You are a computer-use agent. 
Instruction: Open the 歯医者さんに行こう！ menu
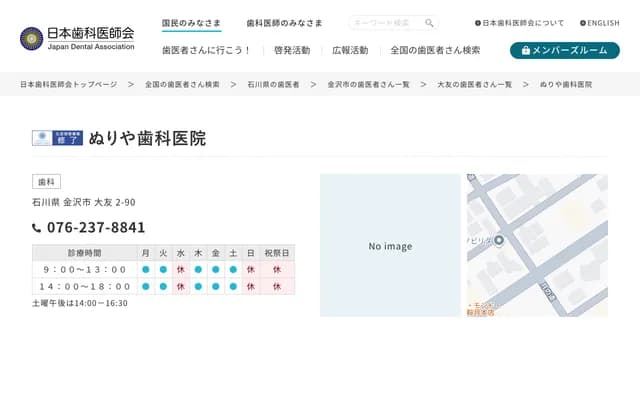pyautogui.click(x=207, y=50)
